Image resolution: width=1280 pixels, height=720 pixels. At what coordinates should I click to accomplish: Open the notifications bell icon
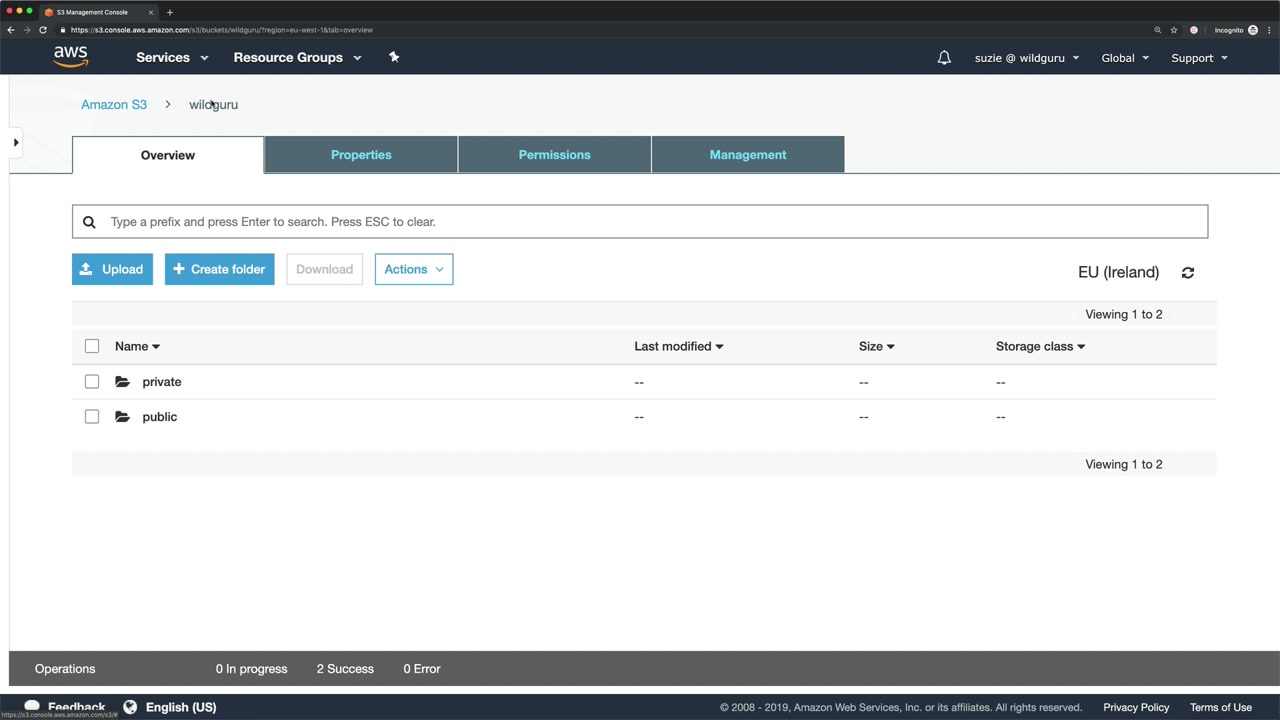[x=944, y=58]
